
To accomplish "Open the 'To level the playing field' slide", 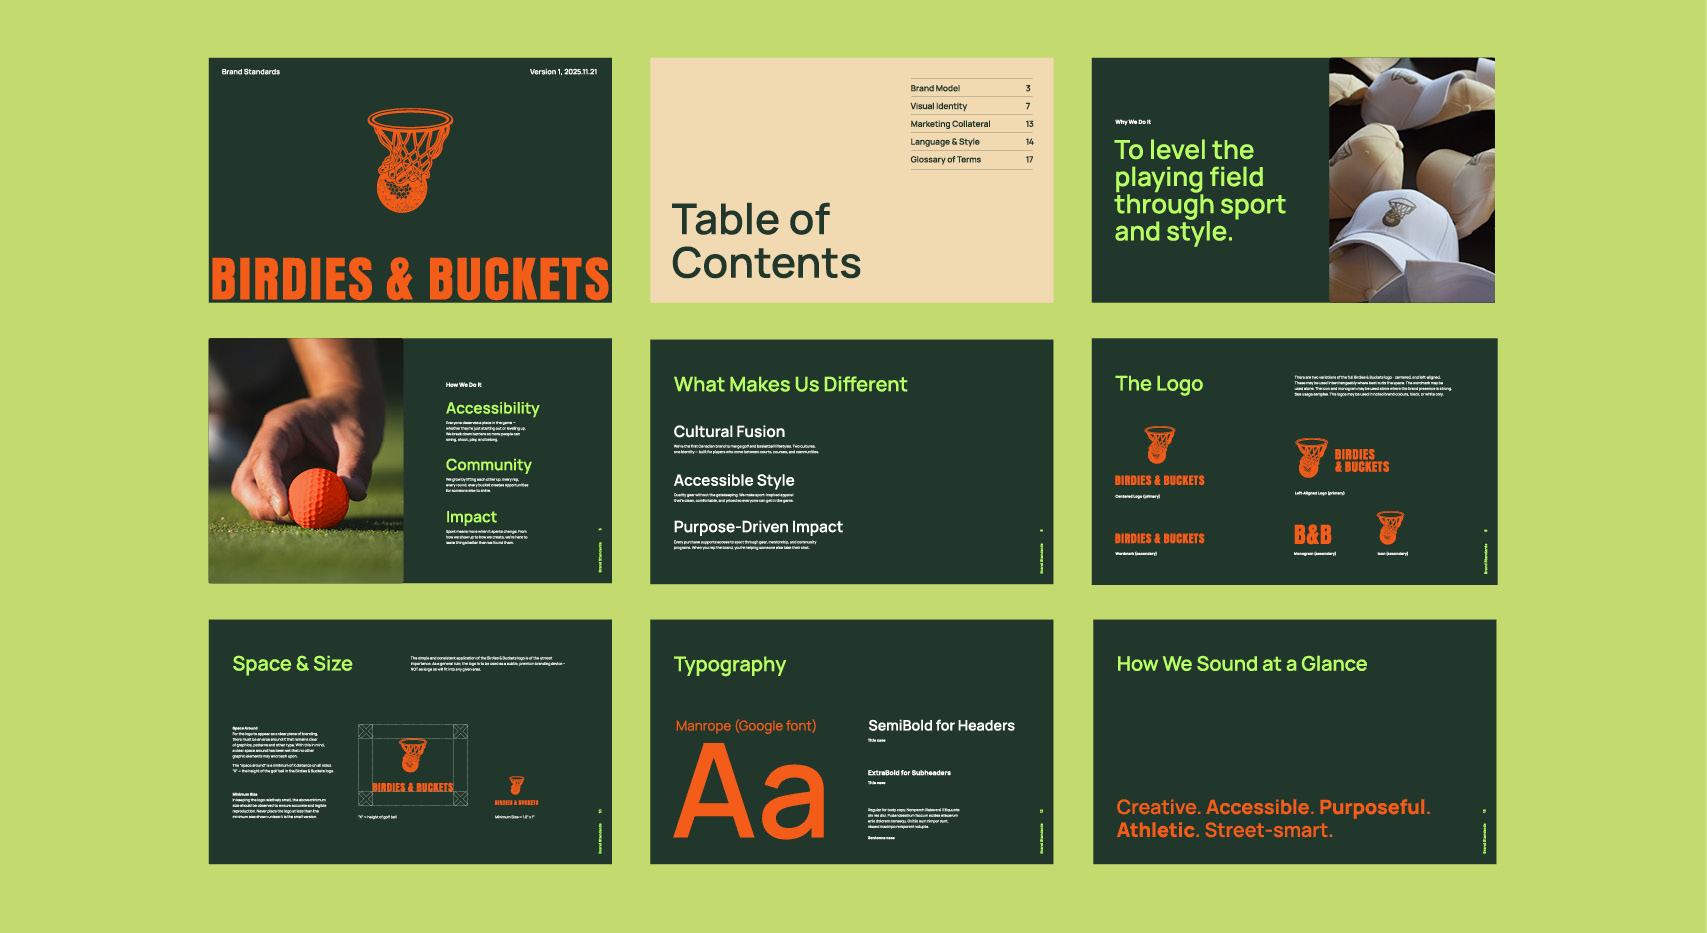I will pos(1293,180).
